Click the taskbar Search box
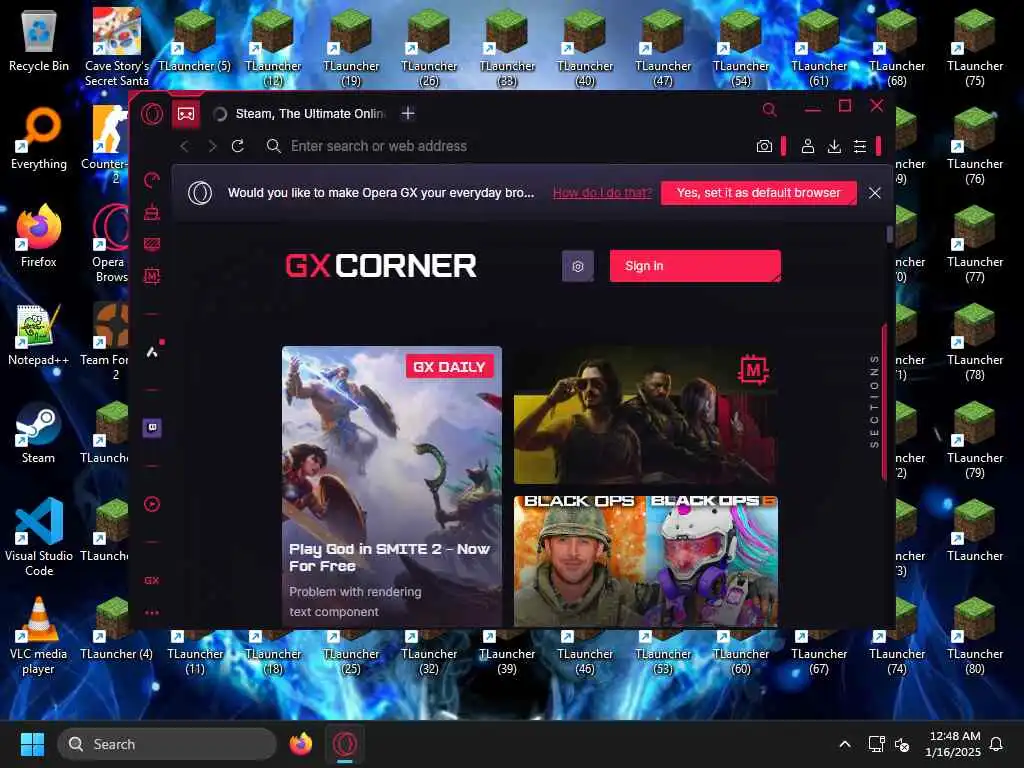Screen dimensions: 1024x768 click(x=167, y=744)
